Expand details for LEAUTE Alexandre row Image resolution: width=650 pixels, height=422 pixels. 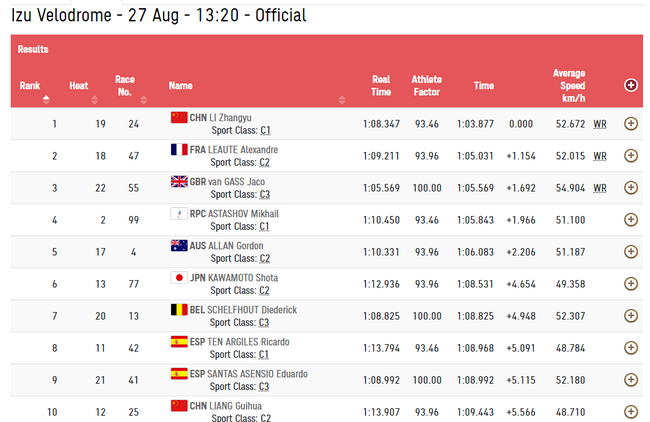631,155
